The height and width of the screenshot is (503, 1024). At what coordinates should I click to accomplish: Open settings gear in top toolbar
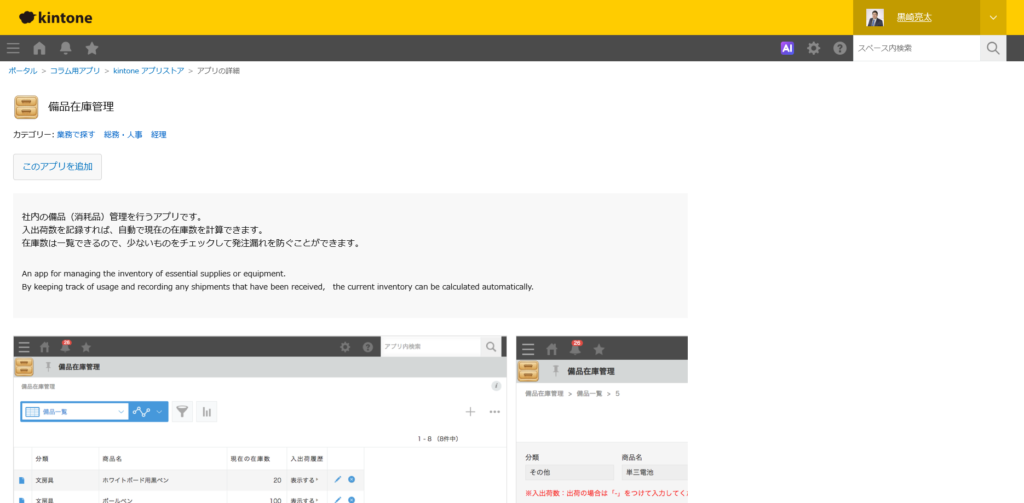click(x=813, y=48)
